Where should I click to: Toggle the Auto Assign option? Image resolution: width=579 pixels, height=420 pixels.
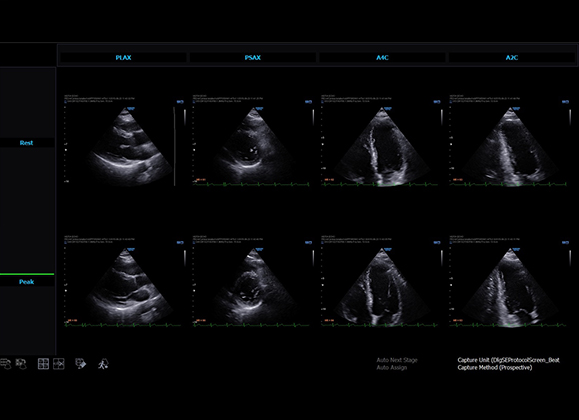[x=392, y=368]
